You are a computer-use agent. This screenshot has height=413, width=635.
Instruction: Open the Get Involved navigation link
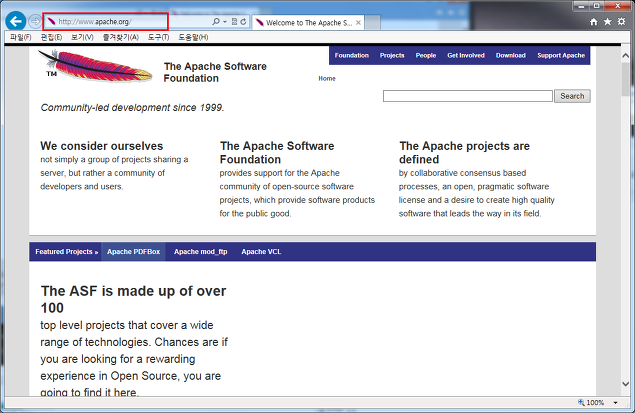tap(466, 55)
